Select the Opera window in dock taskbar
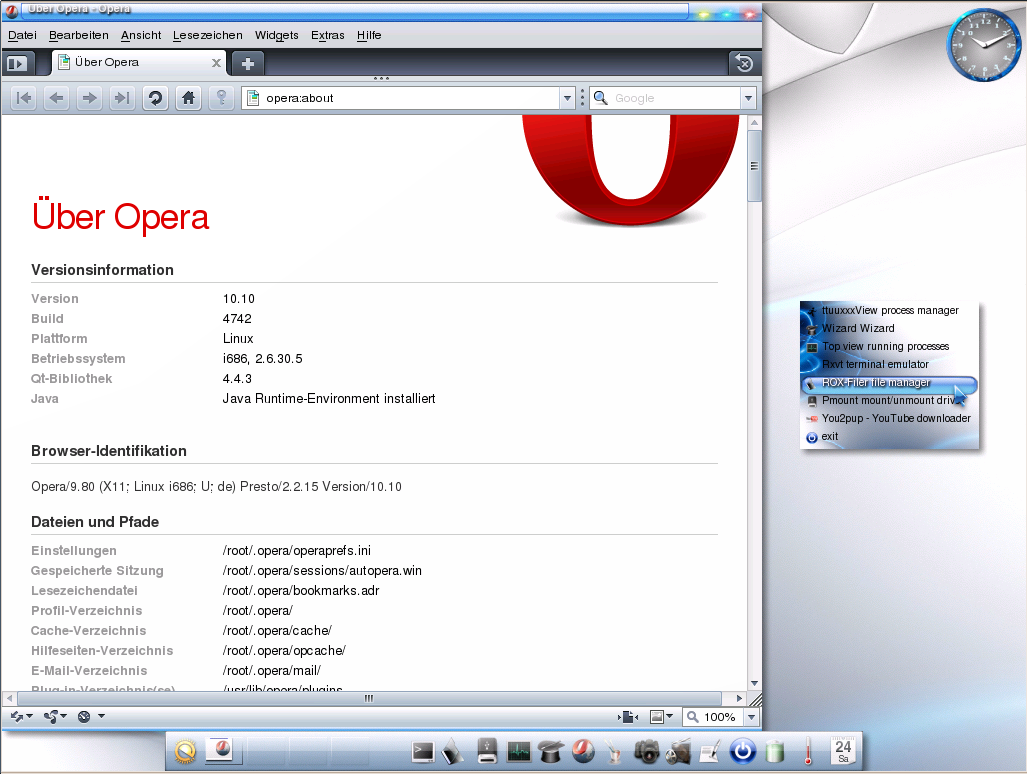 [223, 750]
